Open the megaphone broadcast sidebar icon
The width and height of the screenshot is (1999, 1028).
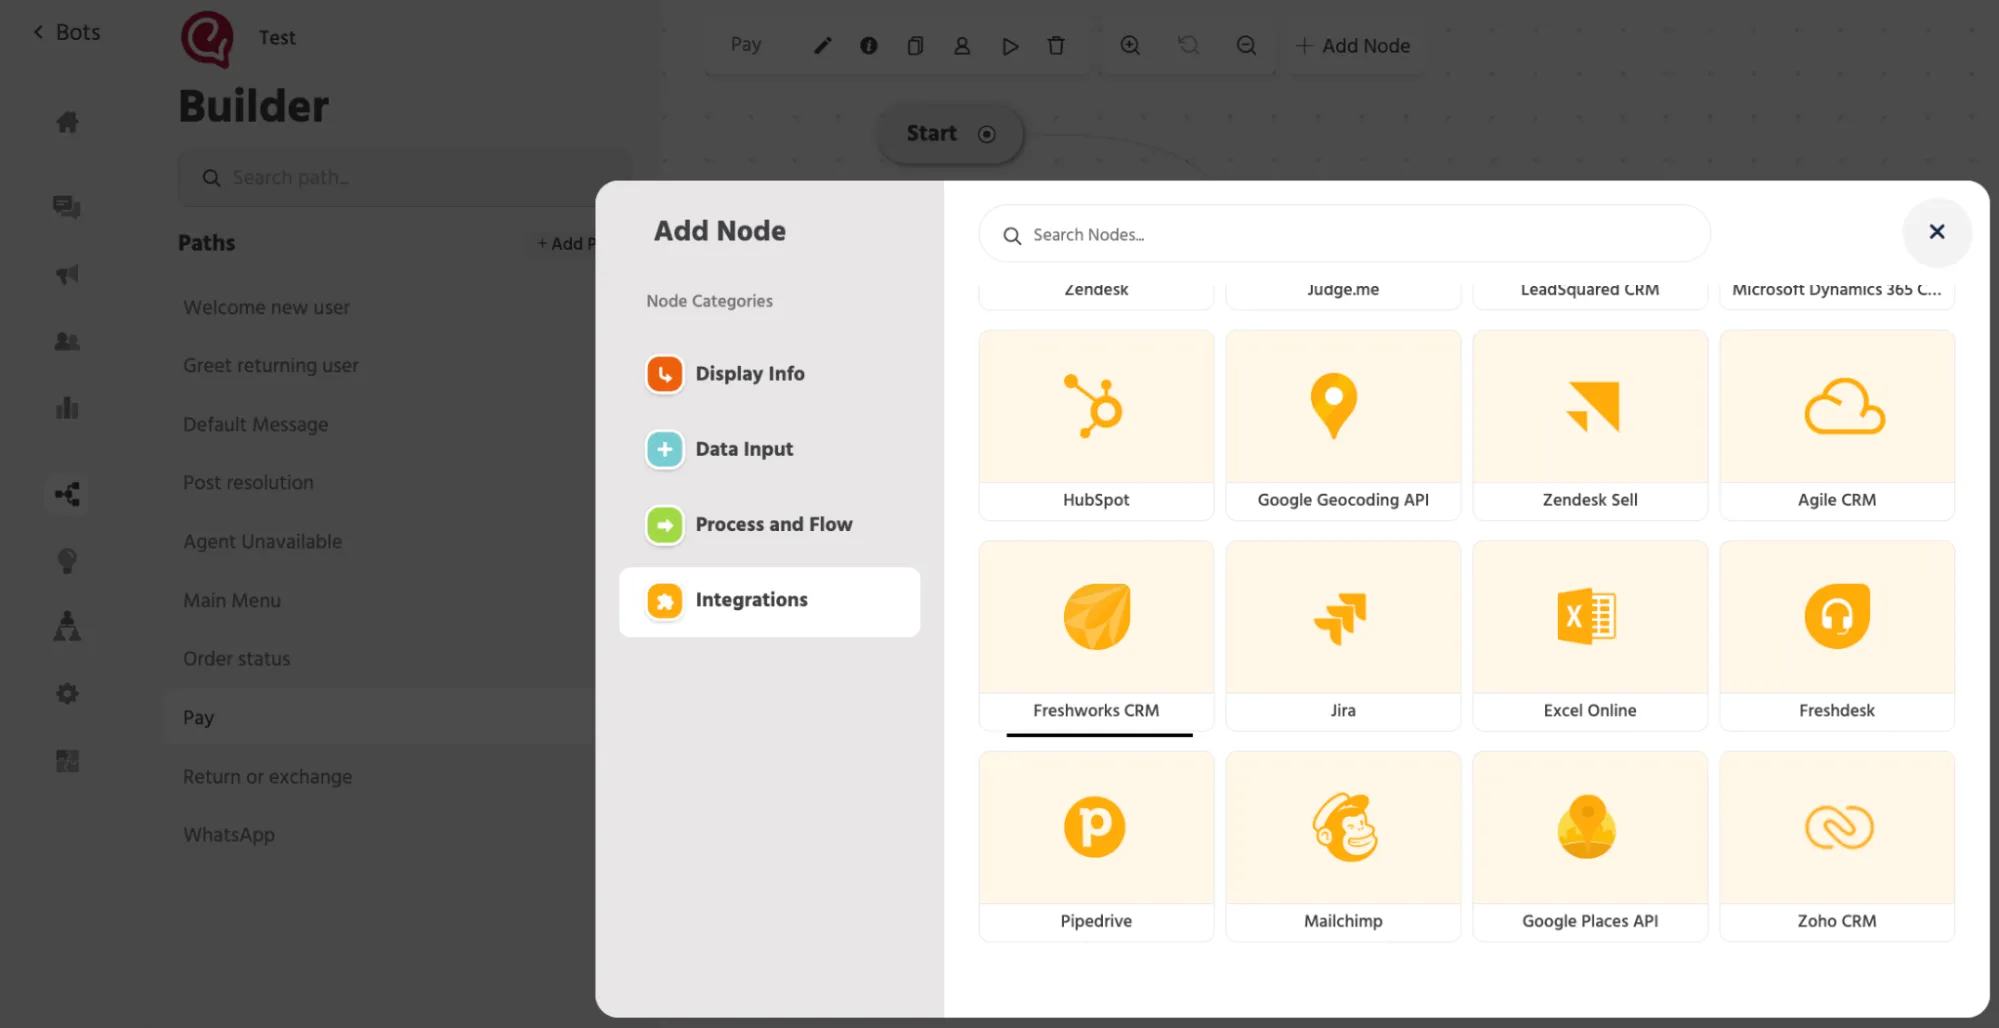click(67, 275)
